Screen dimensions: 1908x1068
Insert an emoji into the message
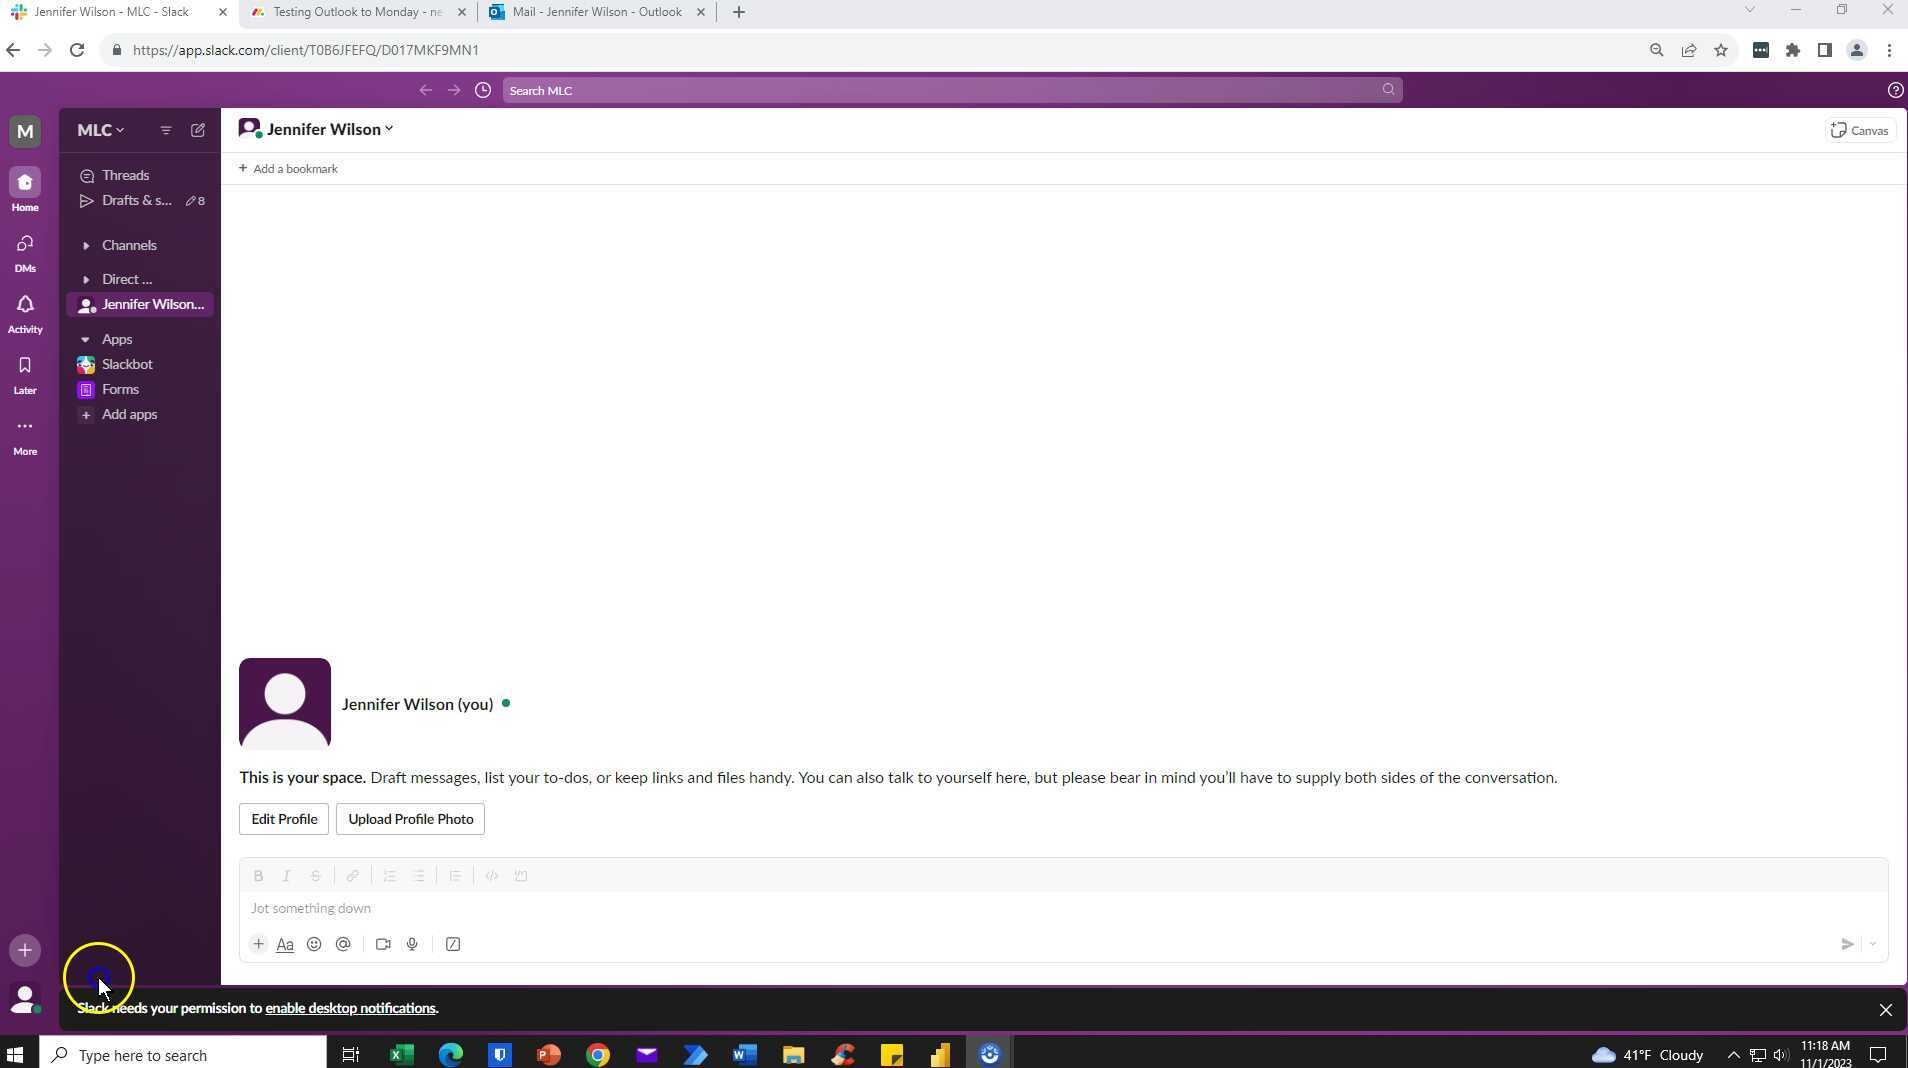(x=314, y=944)
